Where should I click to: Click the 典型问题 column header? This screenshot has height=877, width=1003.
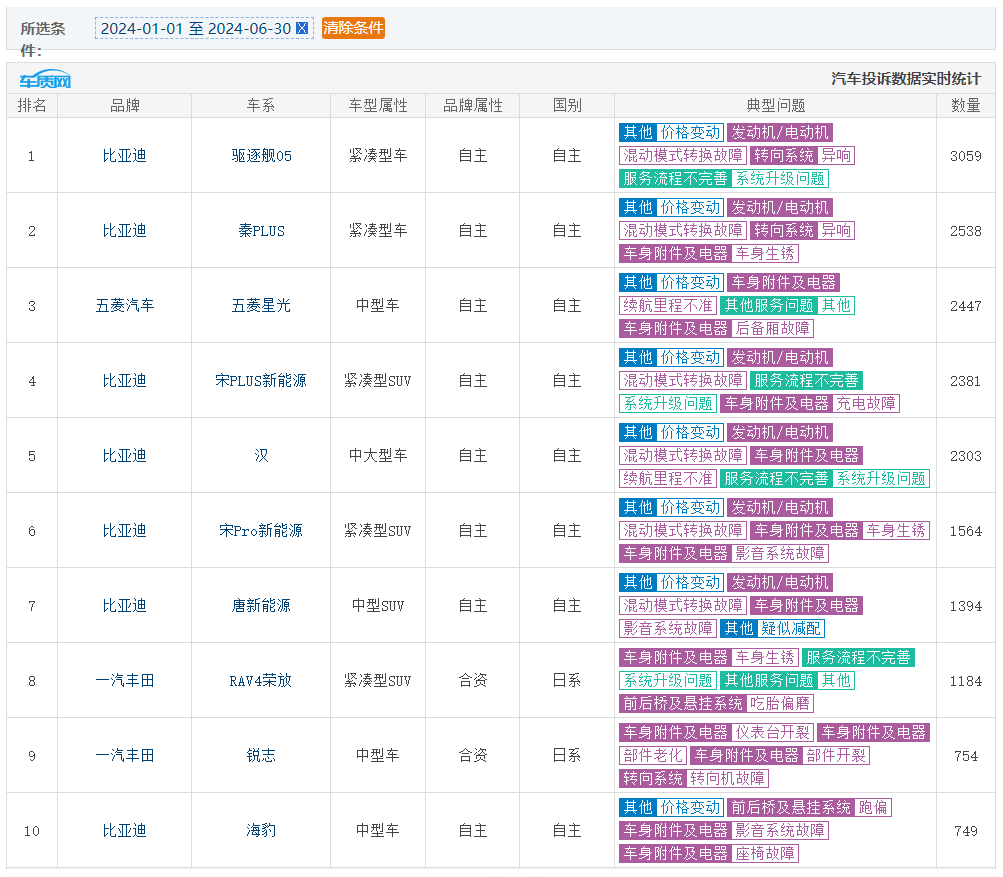(775, 106)
